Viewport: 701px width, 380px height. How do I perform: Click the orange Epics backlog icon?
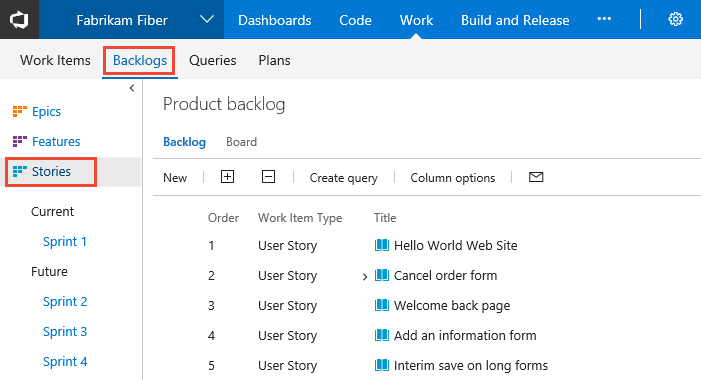(20, 111)
